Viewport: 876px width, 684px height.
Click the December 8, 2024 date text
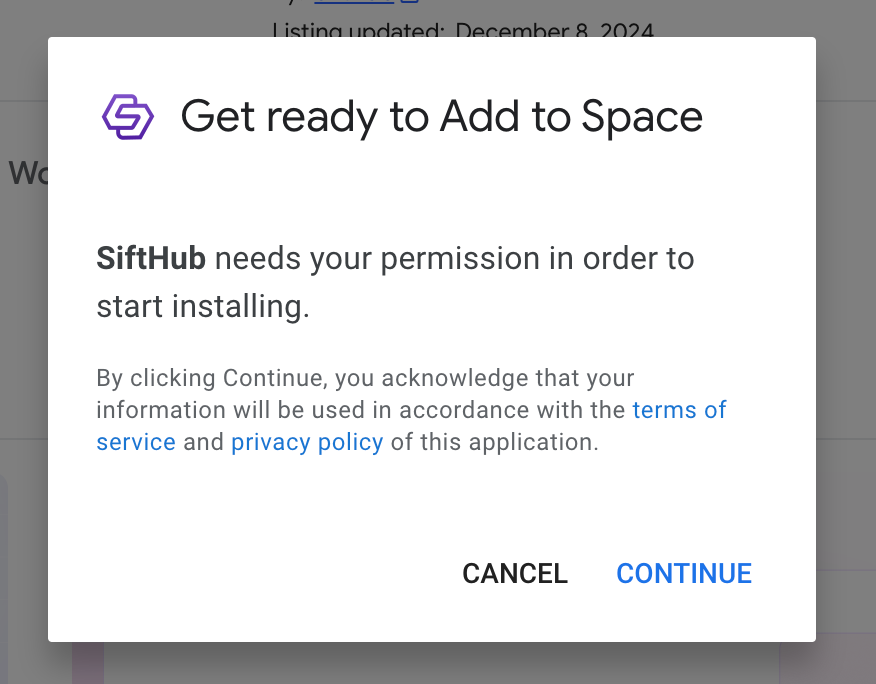554,31
